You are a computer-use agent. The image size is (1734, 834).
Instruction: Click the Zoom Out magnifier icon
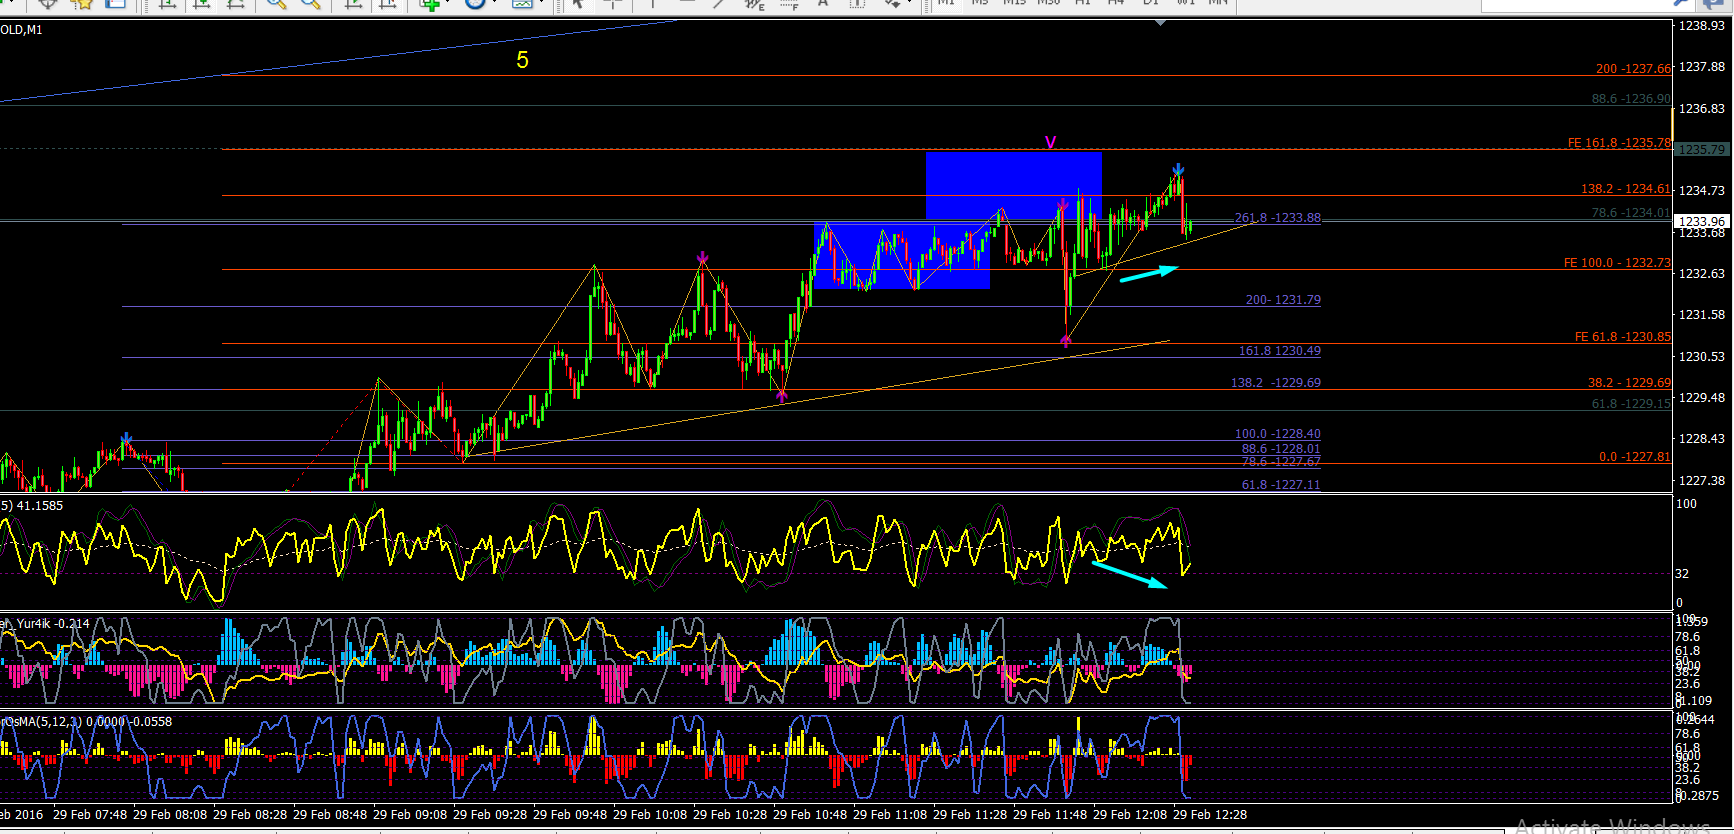[310, 4]
